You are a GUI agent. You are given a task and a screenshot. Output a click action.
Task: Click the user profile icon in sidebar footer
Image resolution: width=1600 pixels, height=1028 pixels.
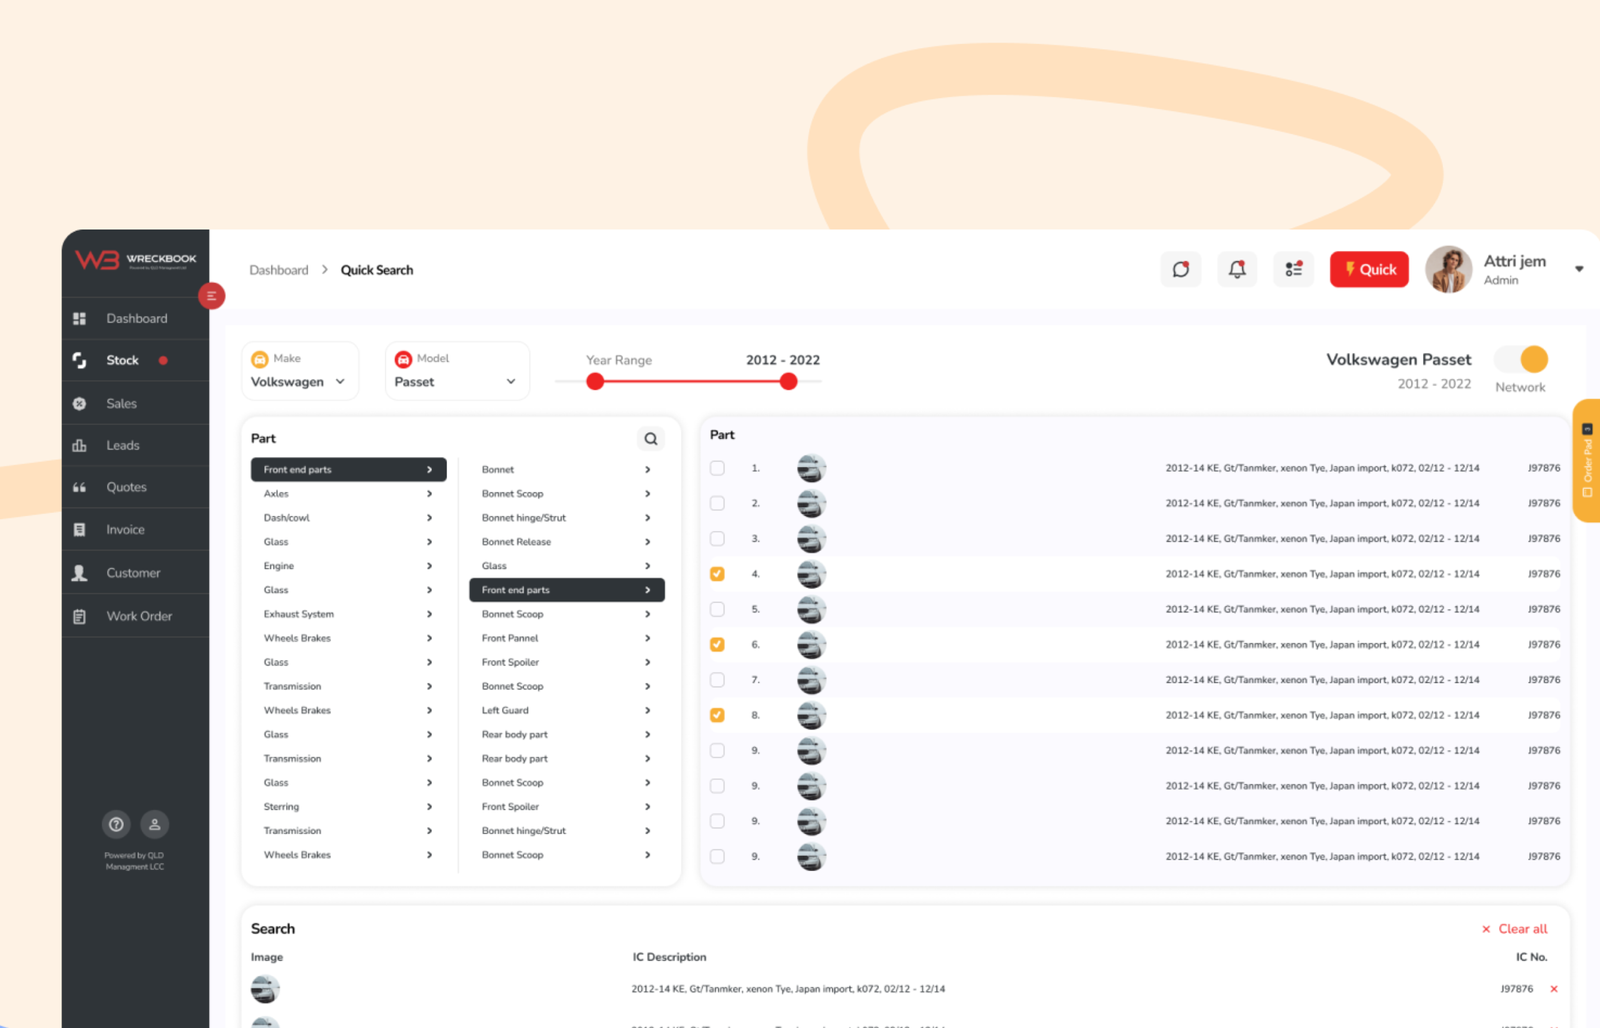click(154, 824)
